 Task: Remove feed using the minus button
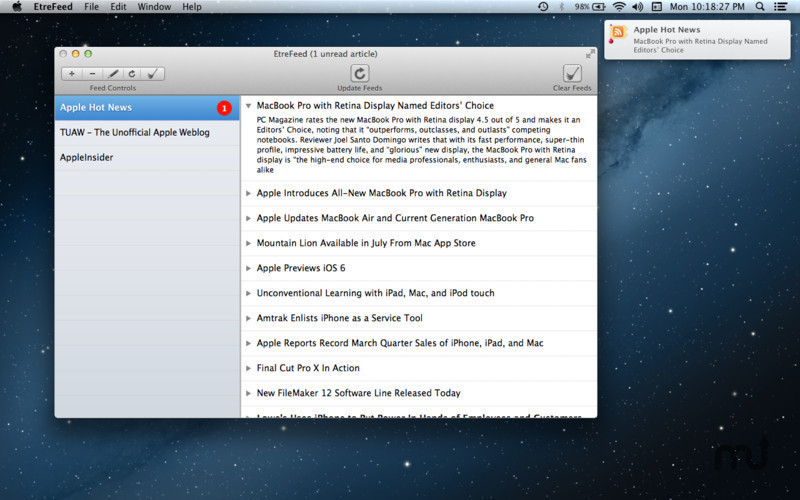pos(92,74)
